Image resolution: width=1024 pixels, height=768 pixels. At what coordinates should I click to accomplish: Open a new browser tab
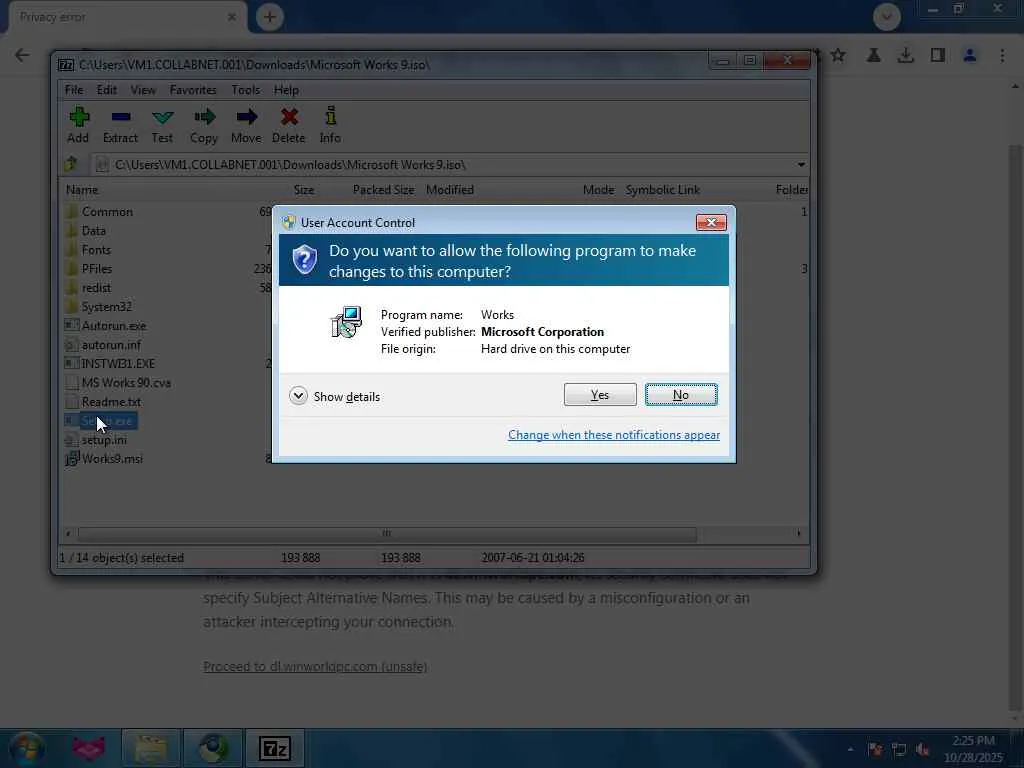coord(270,16)
